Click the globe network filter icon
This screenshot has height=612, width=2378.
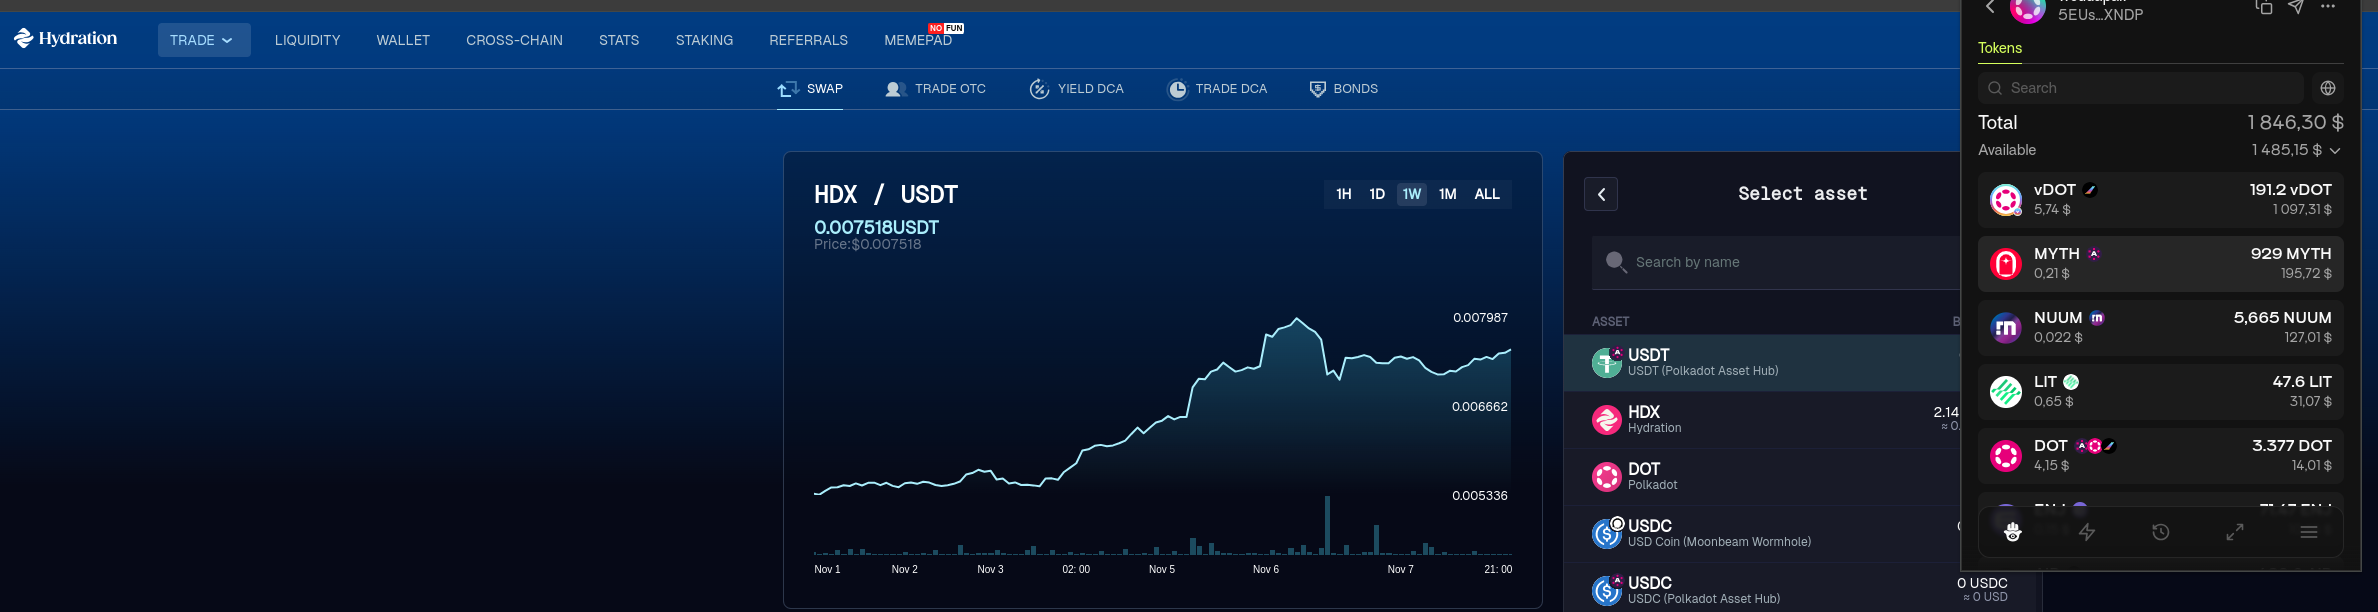2328,88
